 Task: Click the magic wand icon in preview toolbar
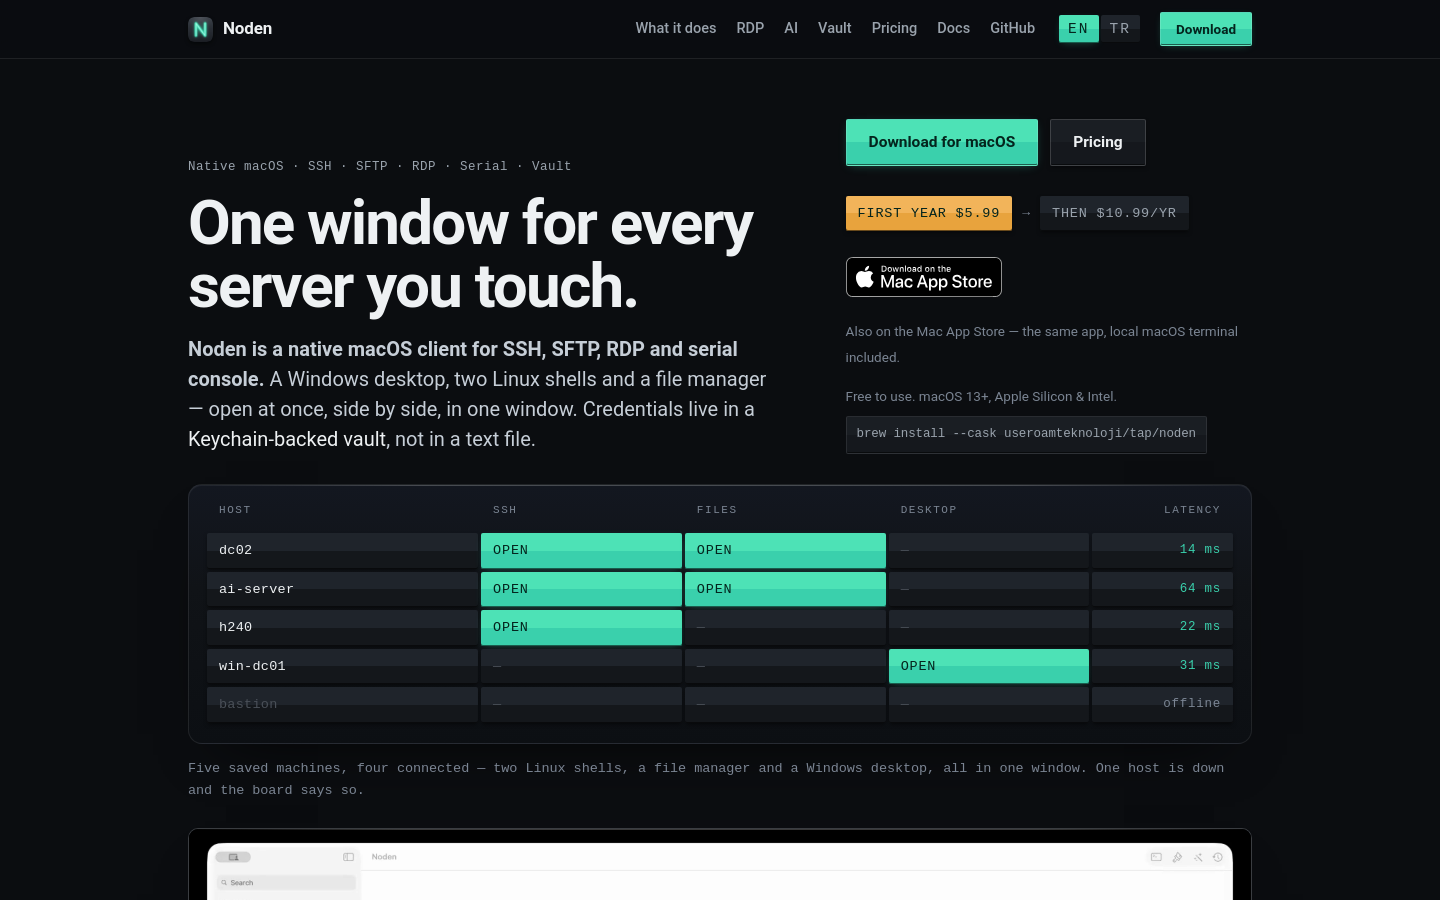(x=1198, y=857)
